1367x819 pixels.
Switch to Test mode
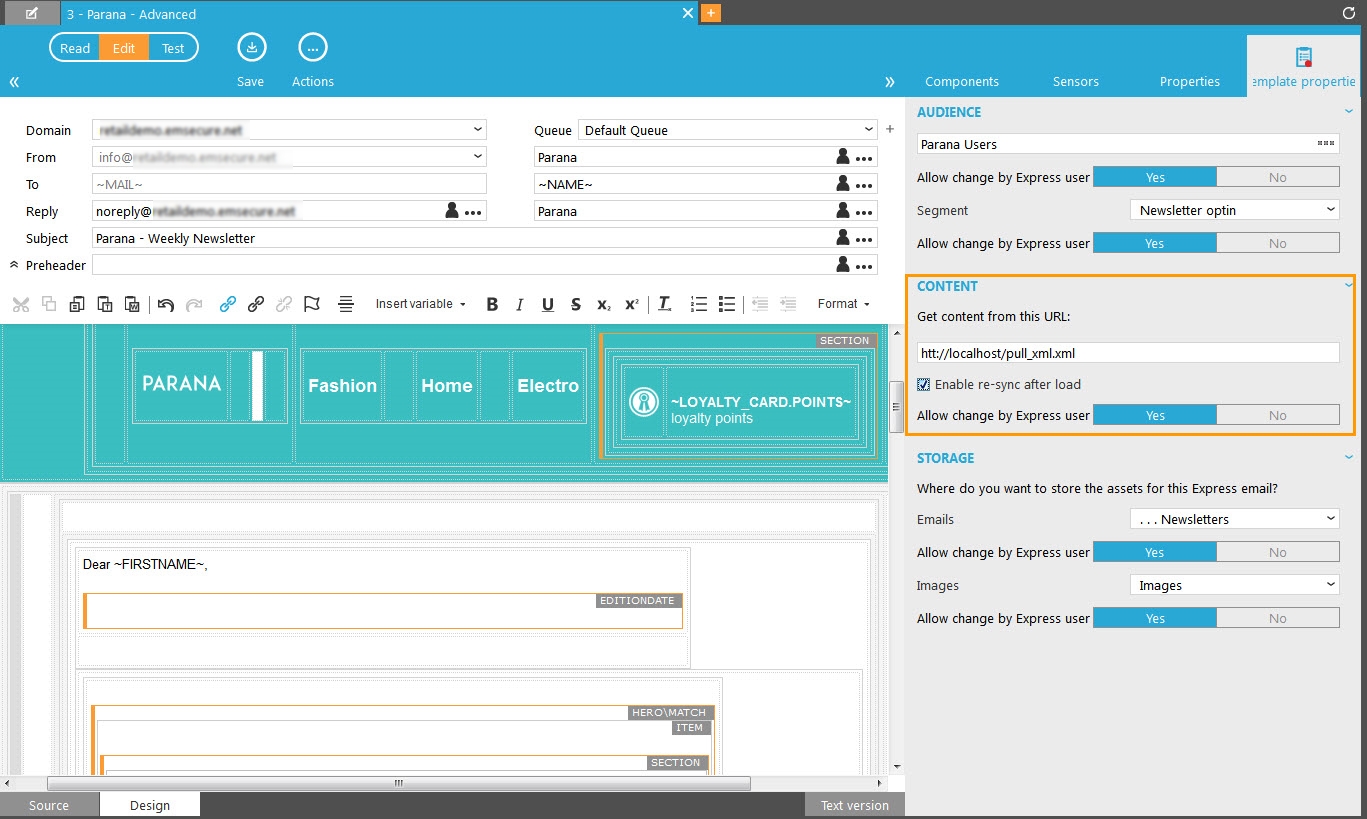click(x=173, y=48)
